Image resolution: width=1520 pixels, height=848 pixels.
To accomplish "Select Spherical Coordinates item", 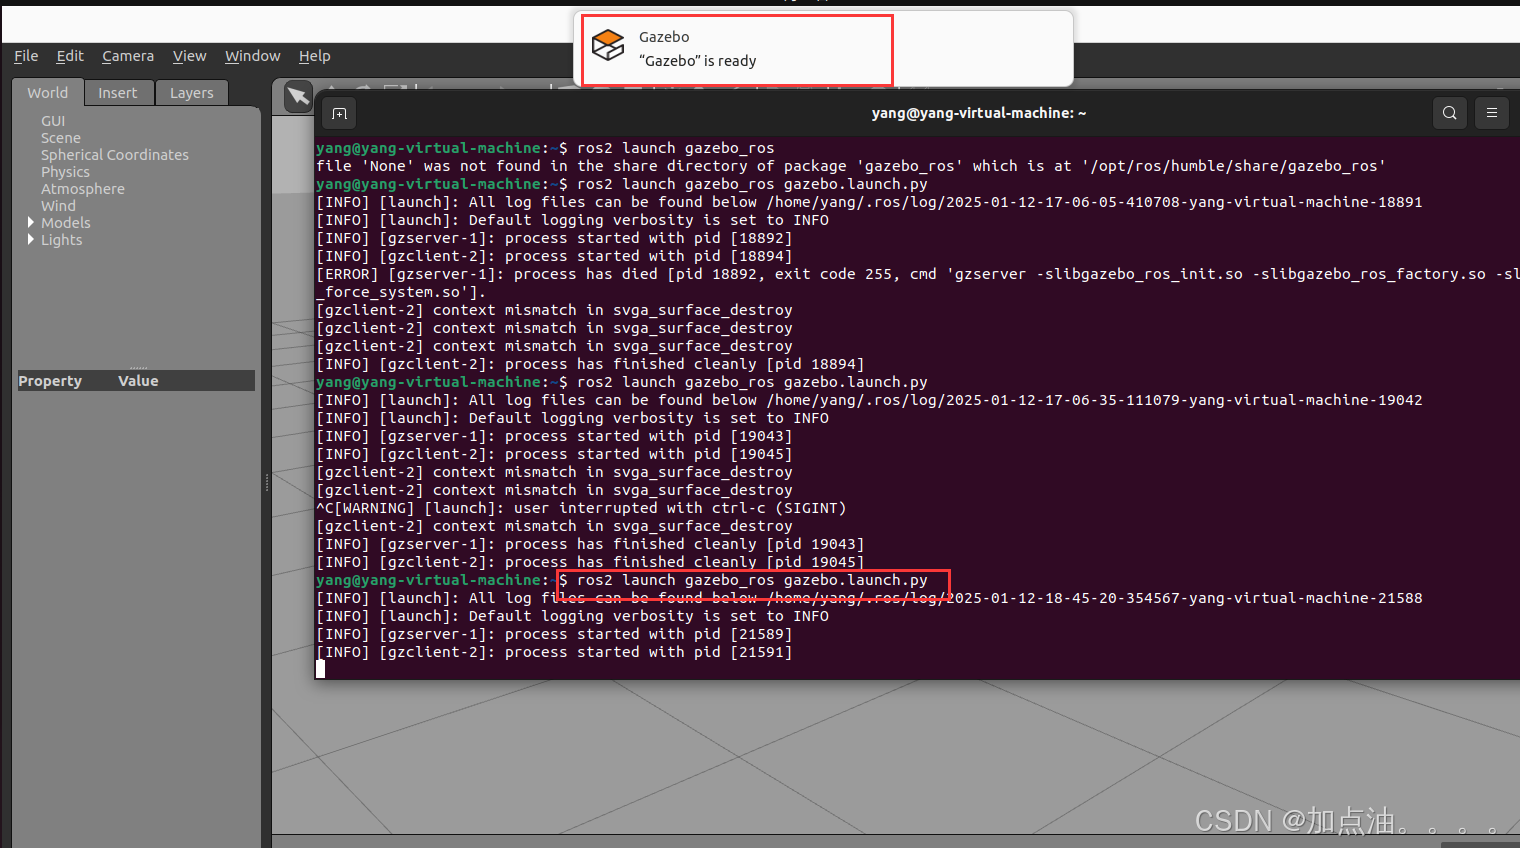I will [x=114, y=155].
